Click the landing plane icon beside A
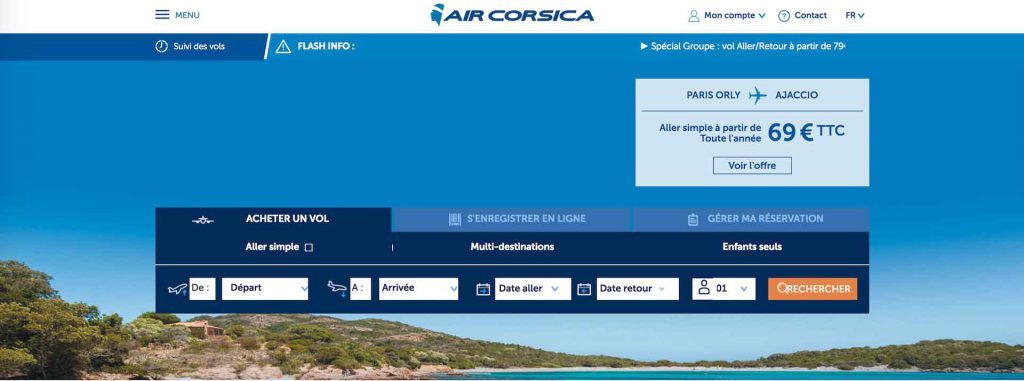Image resolution: width=1024 pixels, height=381 pixels. 337,288
